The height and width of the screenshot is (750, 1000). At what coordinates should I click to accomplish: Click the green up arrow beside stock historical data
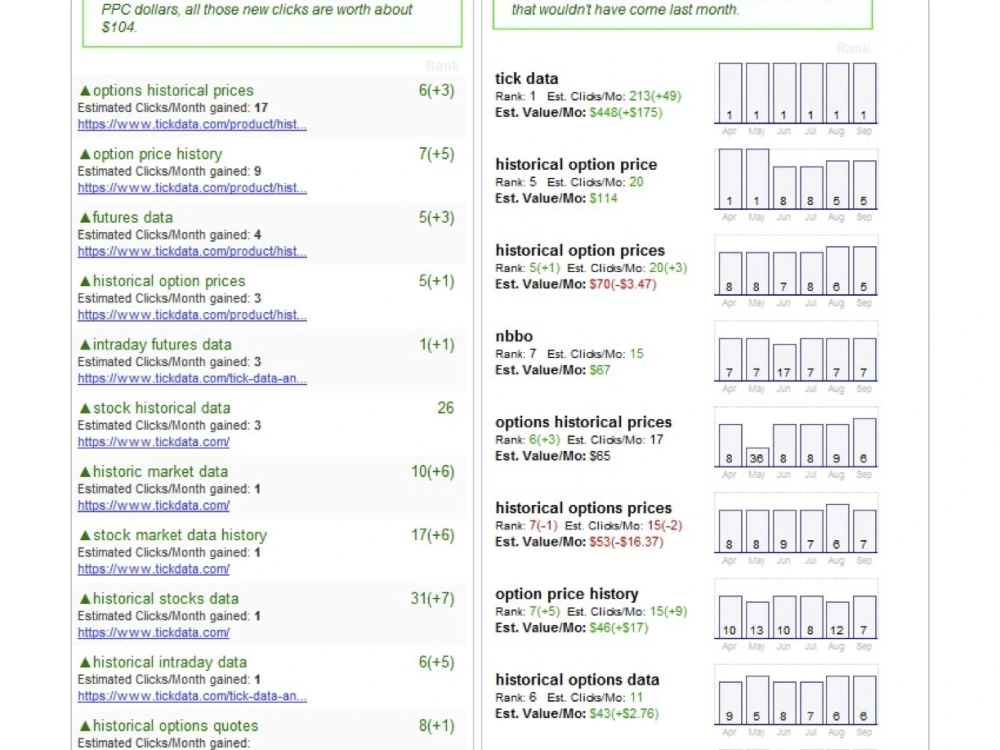85,409
